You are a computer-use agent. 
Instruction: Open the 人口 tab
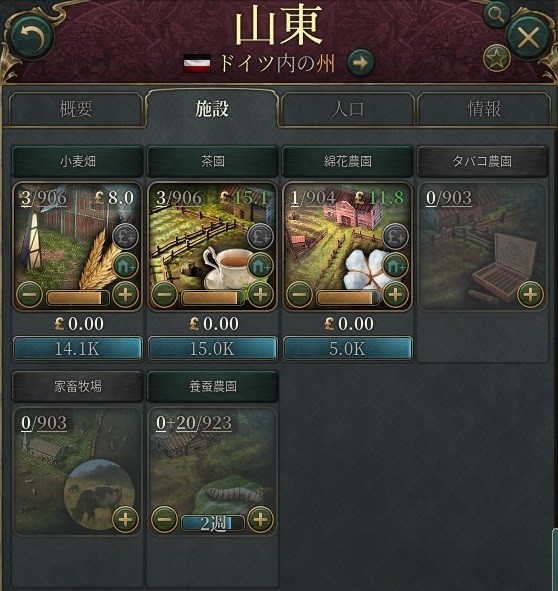click(x=347, y=109)
